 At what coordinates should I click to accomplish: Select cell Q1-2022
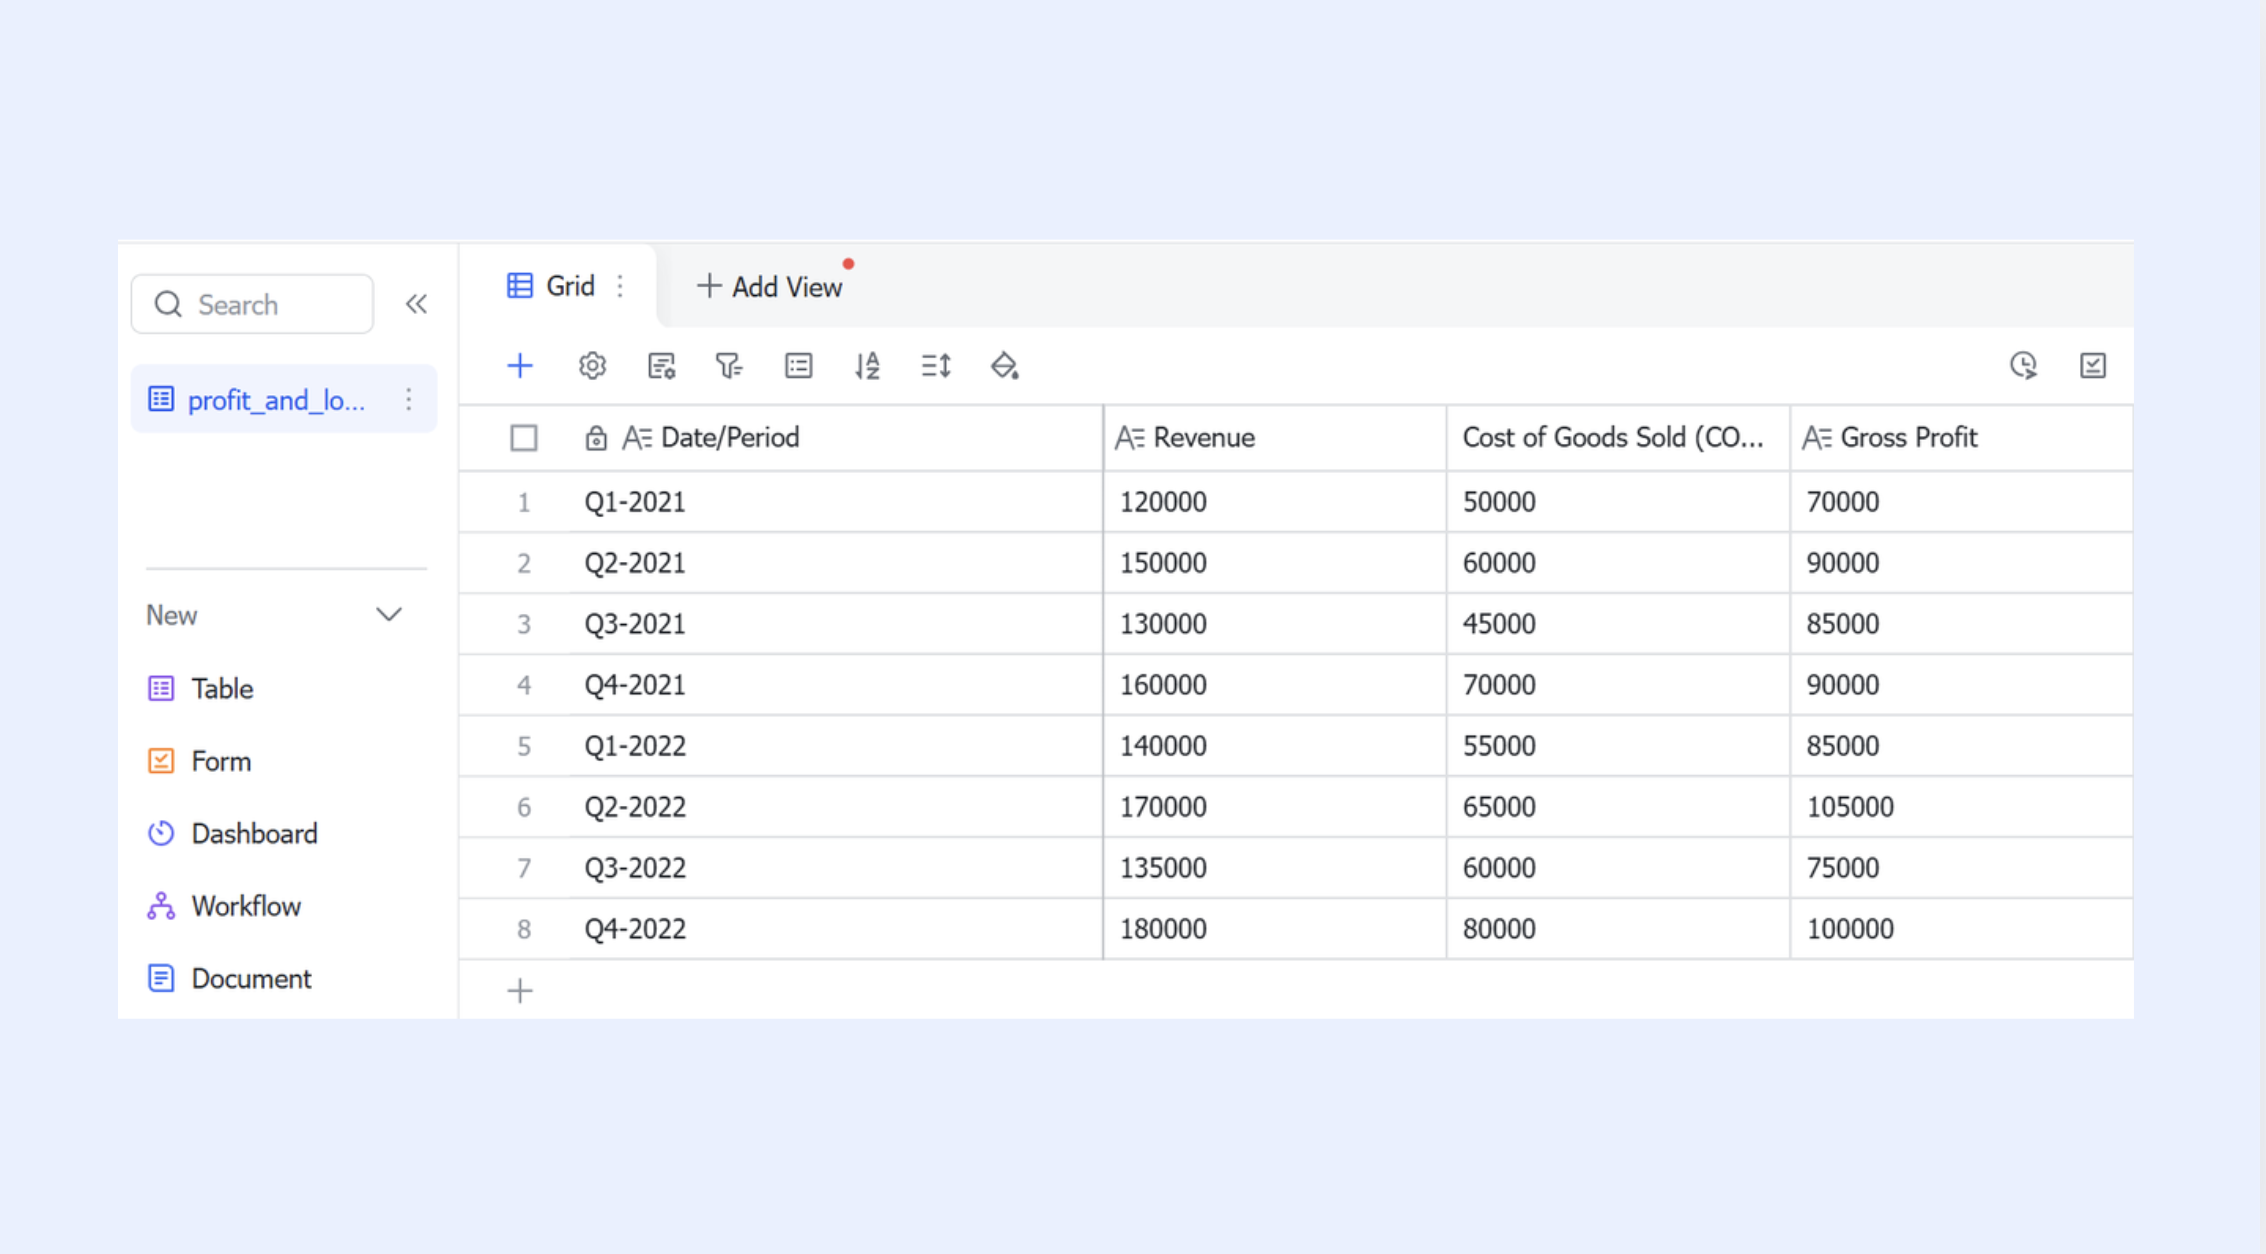[836, 746]
